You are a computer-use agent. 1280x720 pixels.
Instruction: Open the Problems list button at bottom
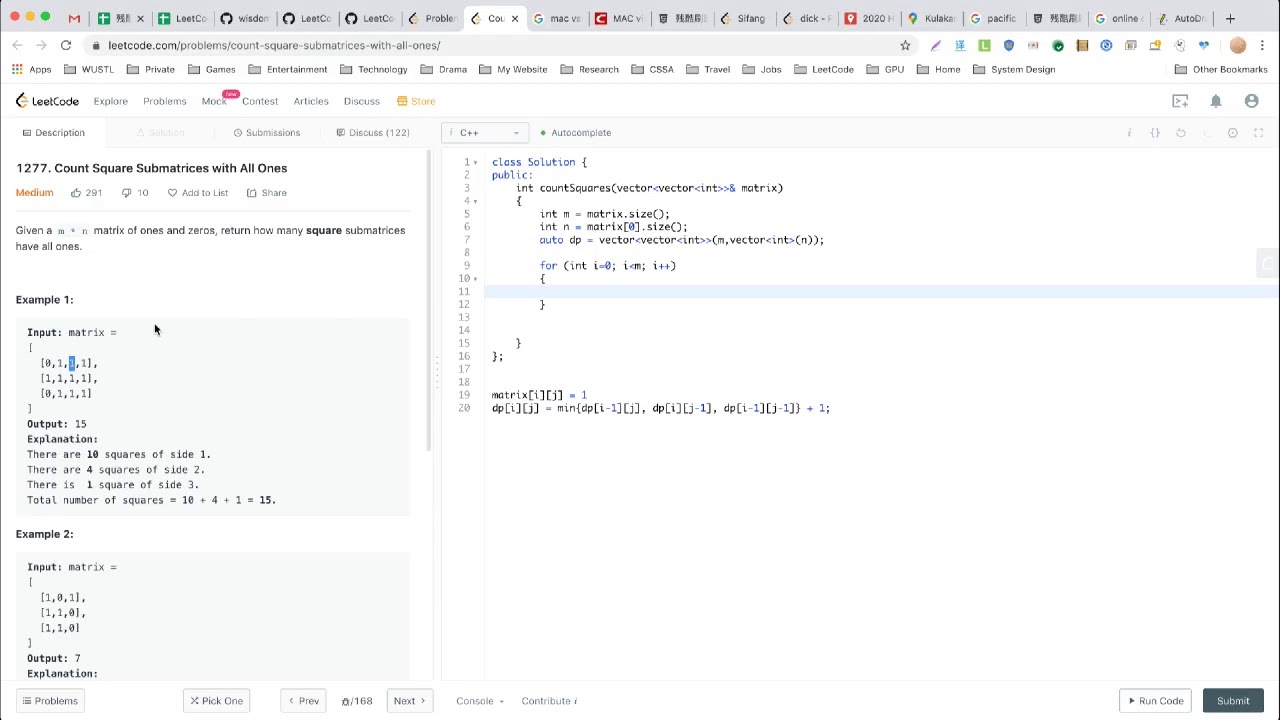[50, 701]
